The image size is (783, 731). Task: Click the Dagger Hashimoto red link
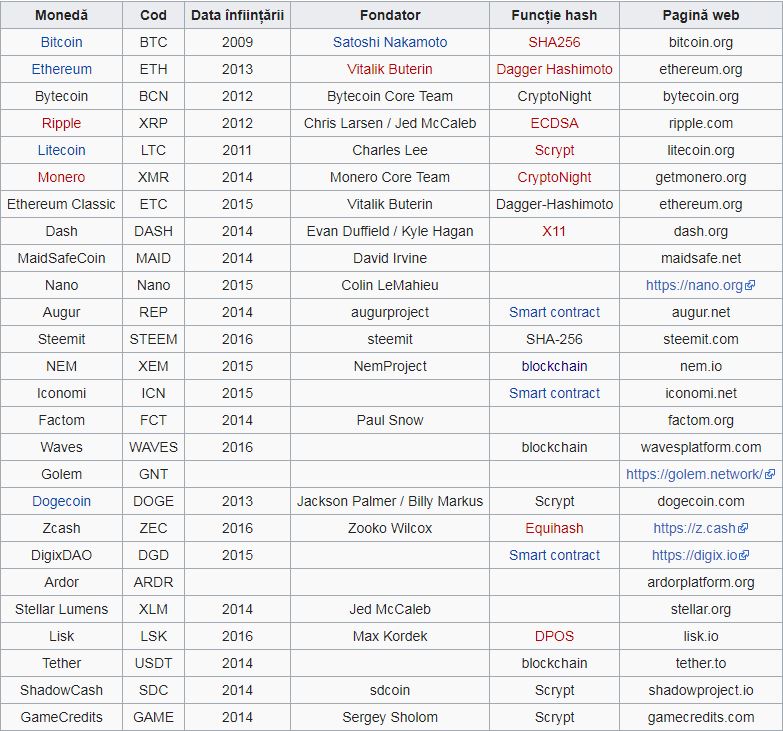554,70
